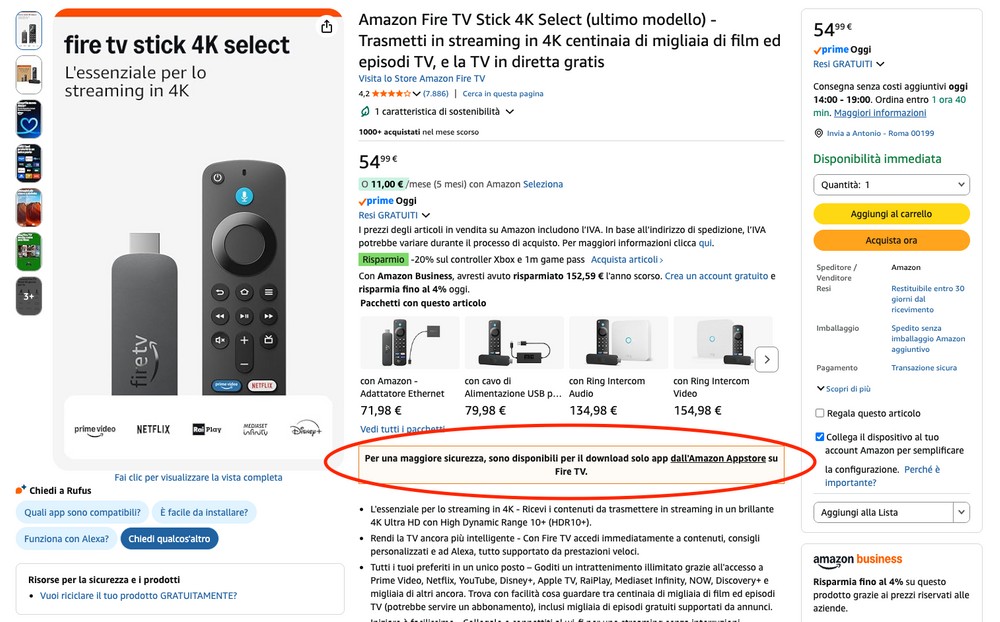Screen dimensions: 1000x622
Task: Open the Ethernet adapter bundle image
Action: (x=409, y=343)
